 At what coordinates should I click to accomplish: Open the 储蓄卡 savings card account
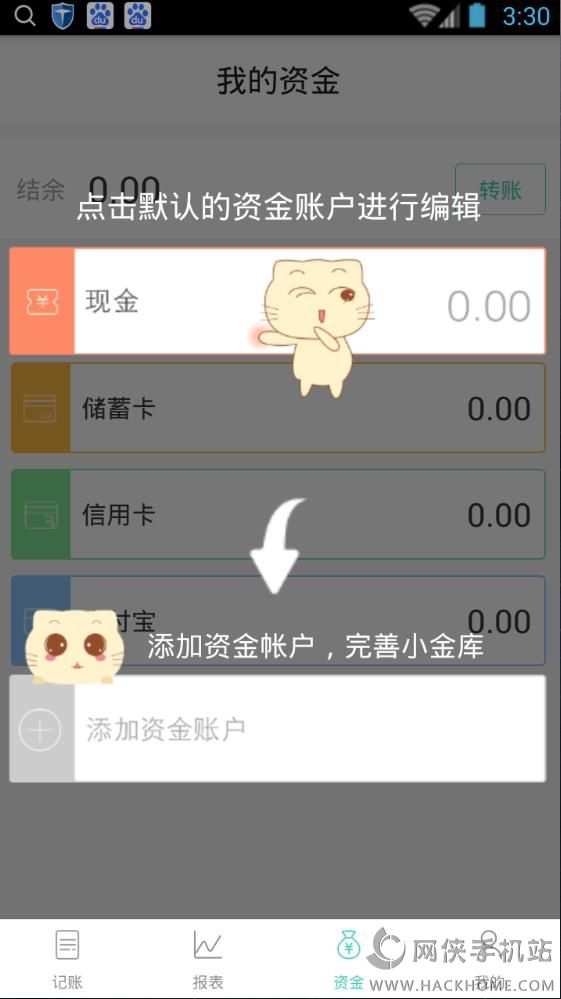click(278, 408)
